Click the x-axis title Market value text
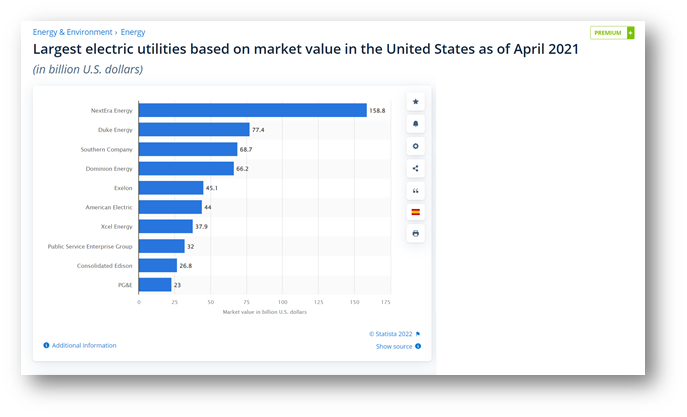 [x=265, y=312]
